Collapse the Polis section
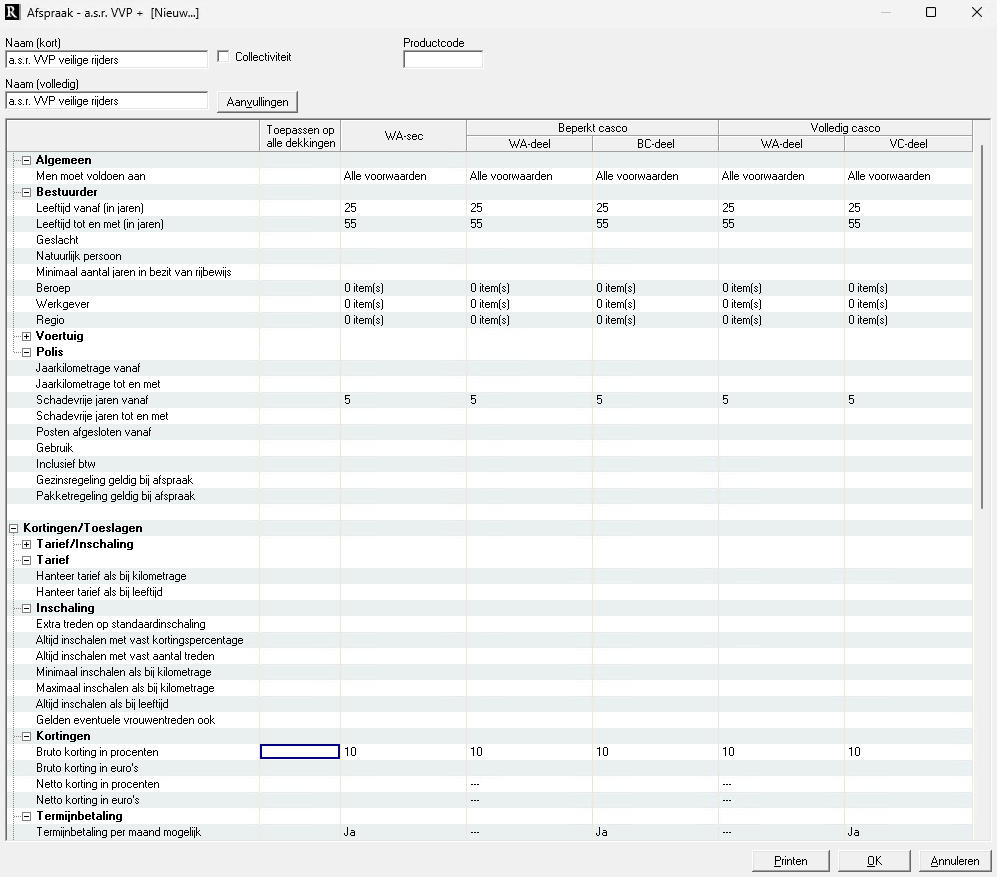The height and width of the screenshot is (877, 997). tap(27, 352)
